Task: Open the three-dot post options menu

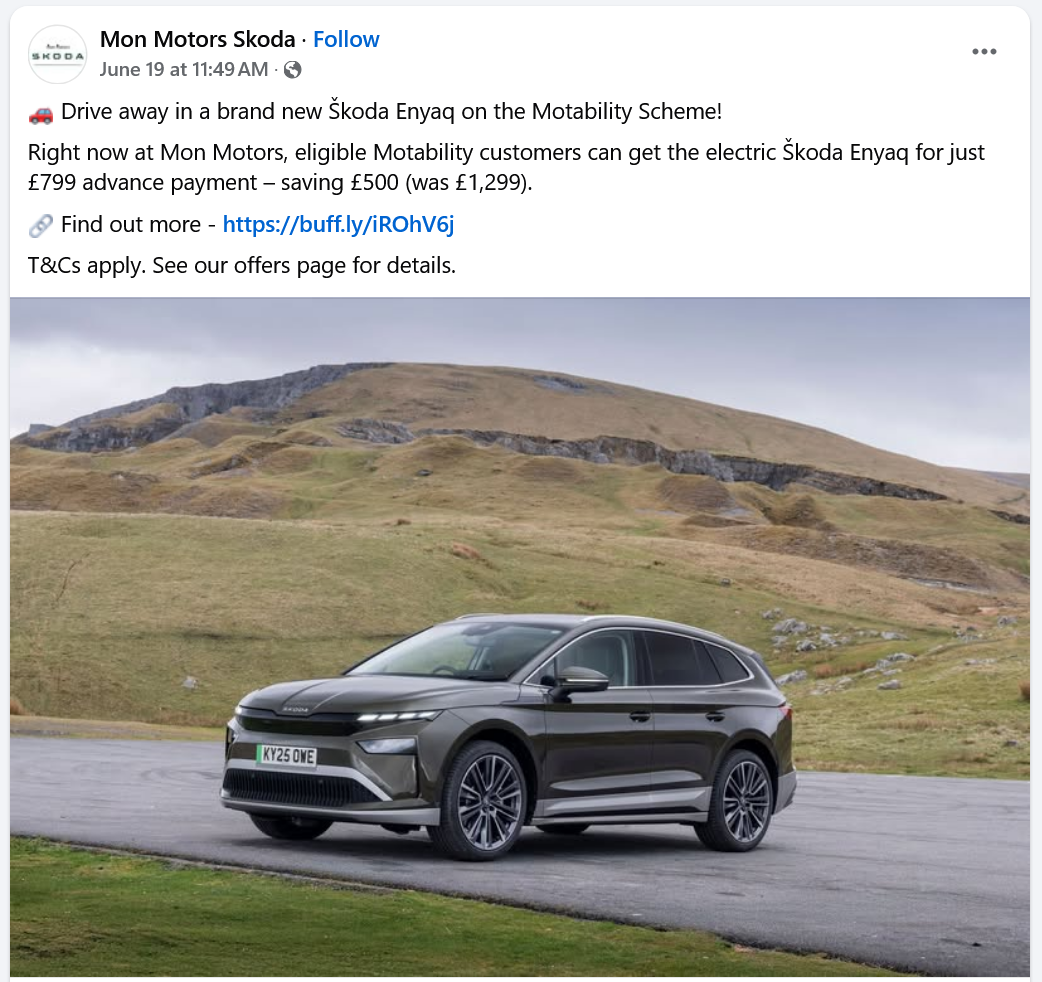Action: (x=984, y=52)
